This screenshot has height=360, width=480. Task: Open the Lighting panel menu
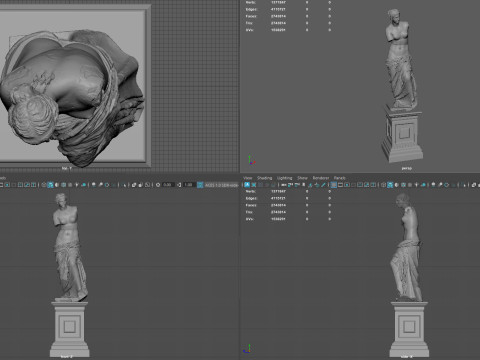(284, 178)
